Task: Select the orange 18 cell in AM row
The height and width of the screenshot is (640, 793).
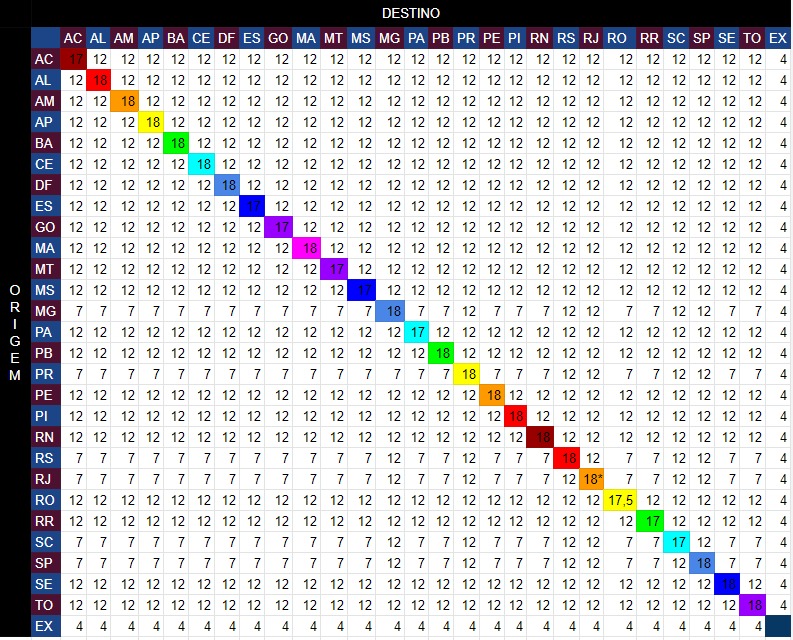Action: (125, 101)
